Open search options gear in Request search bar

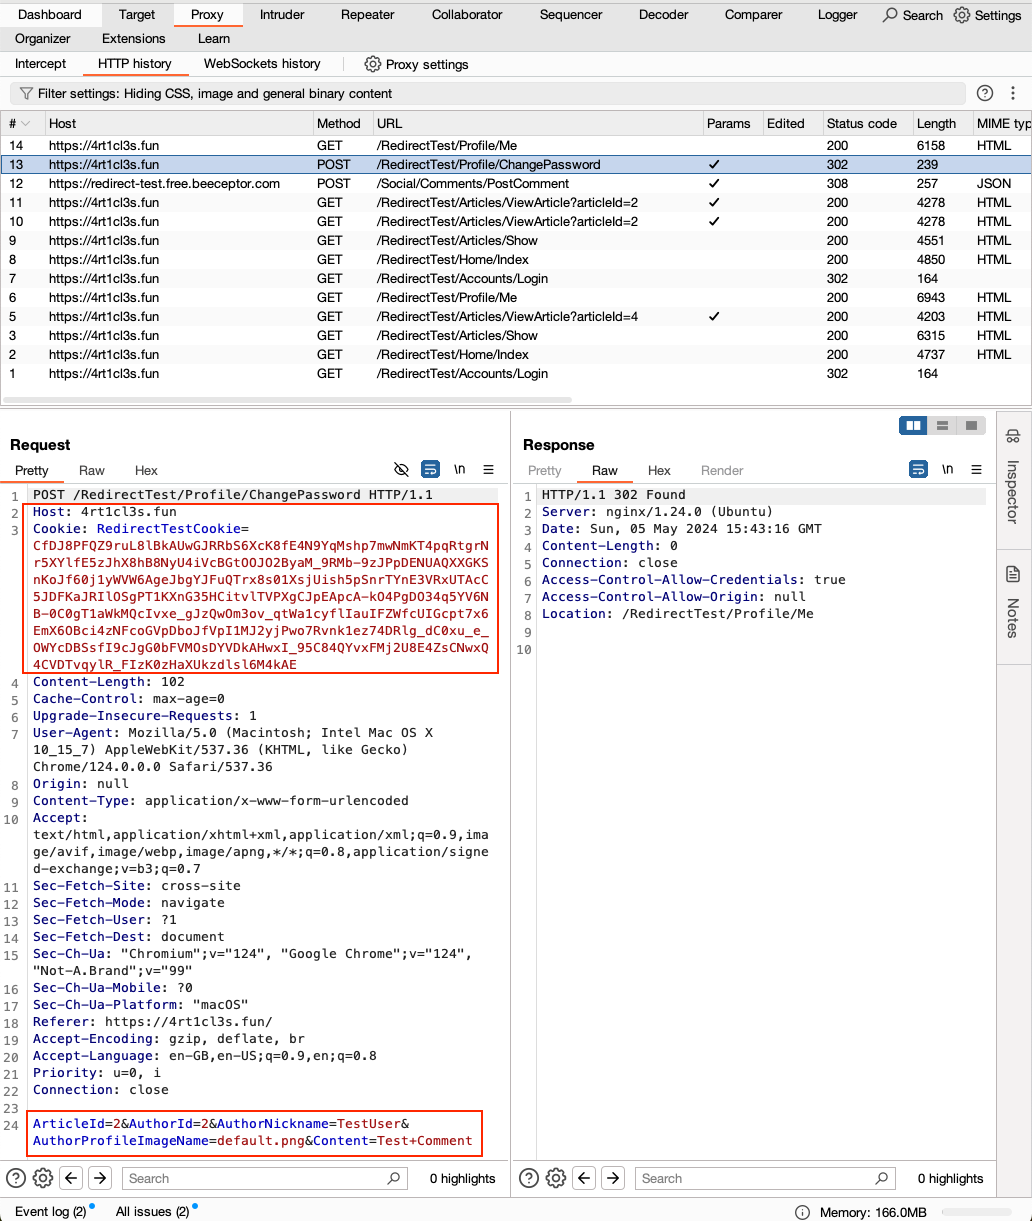[41, 1178]
